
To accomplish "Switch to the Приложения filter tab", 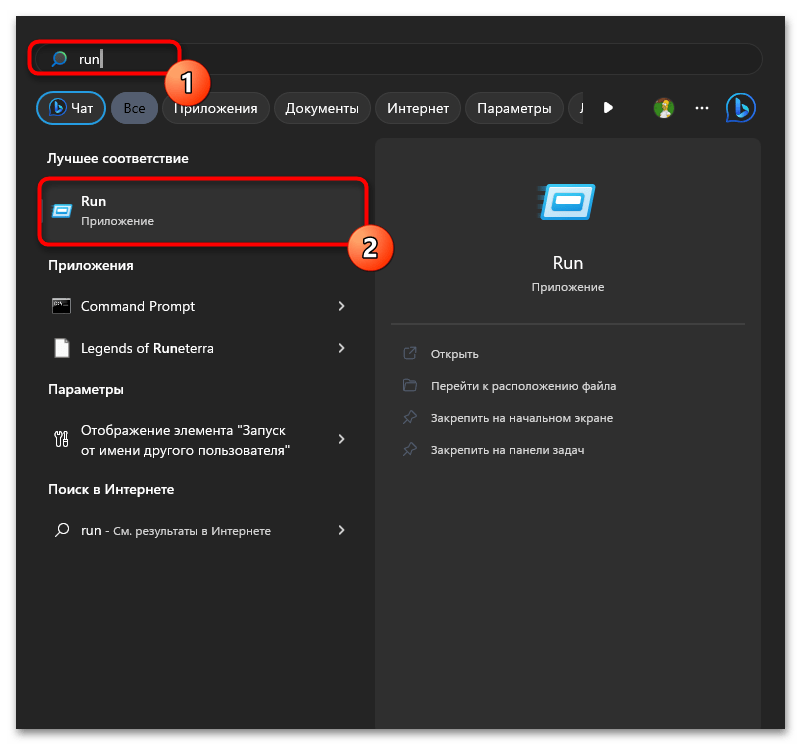I will point(216,108).
